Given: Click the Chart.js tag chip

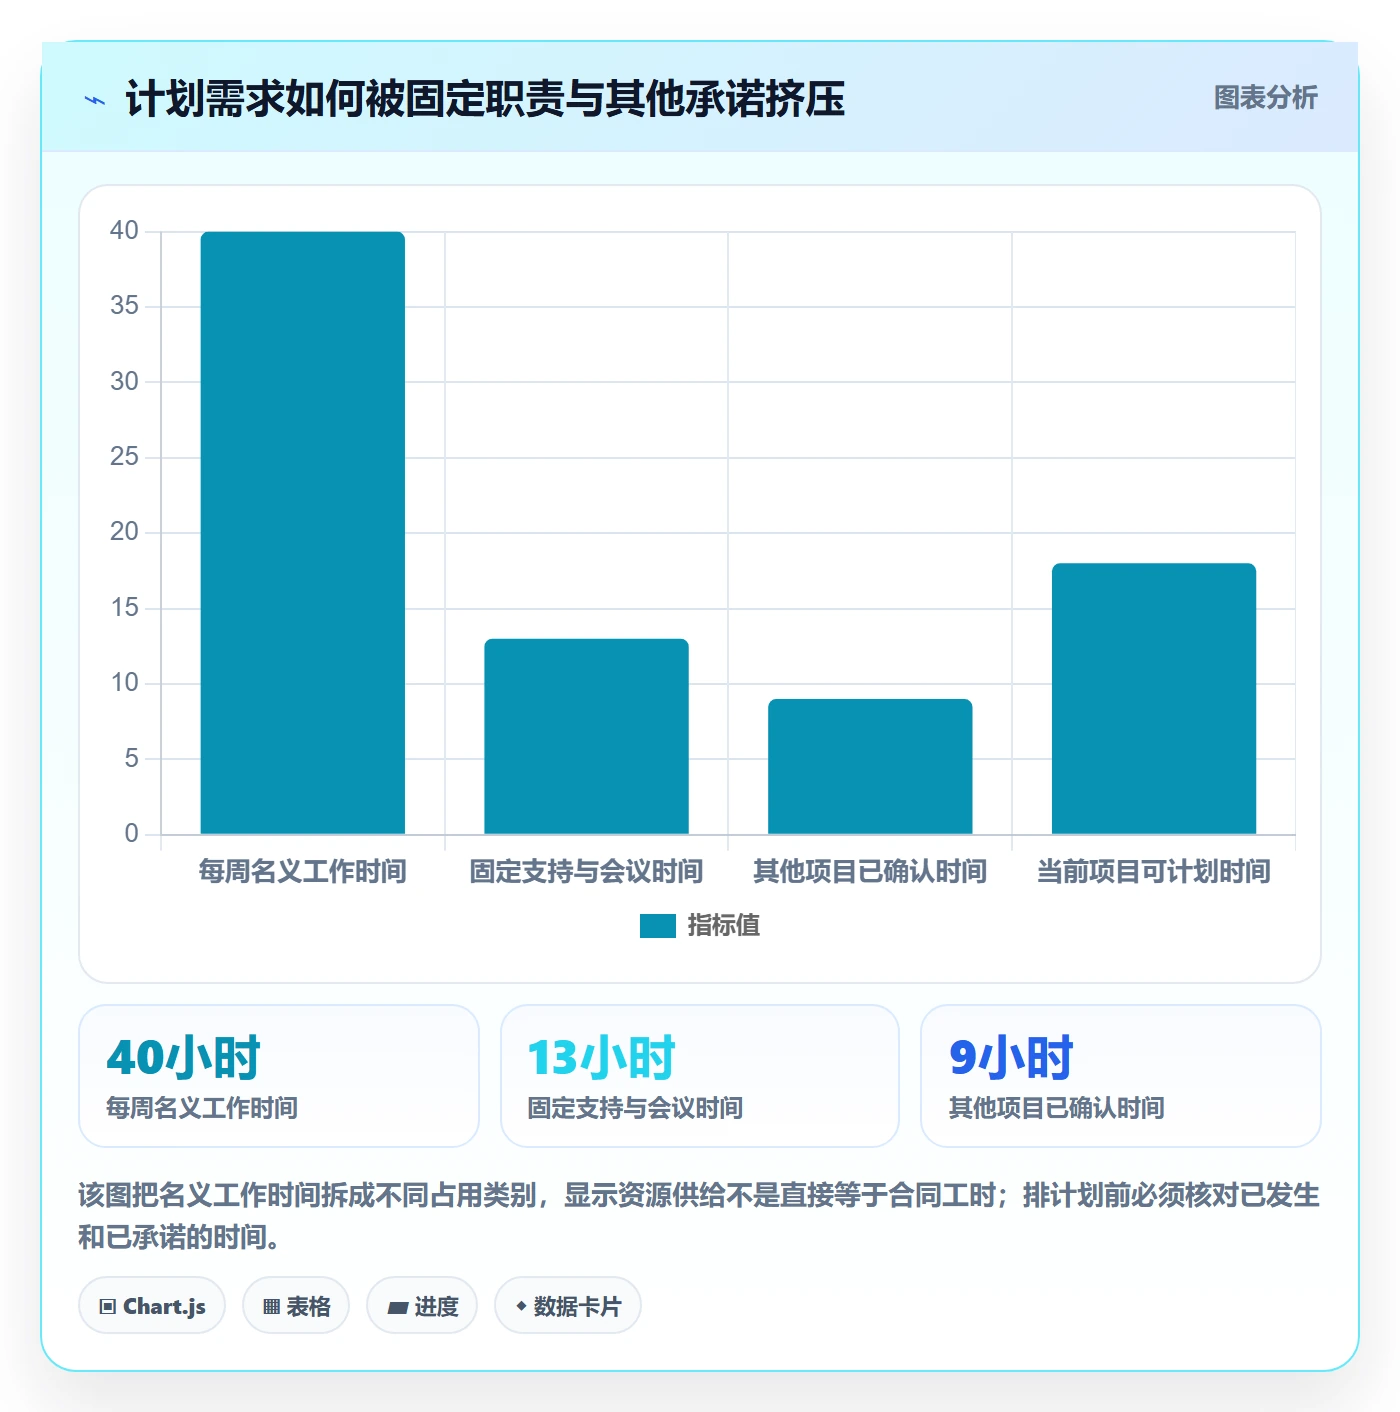Looking at the screenshot, I should (152, 1306).
